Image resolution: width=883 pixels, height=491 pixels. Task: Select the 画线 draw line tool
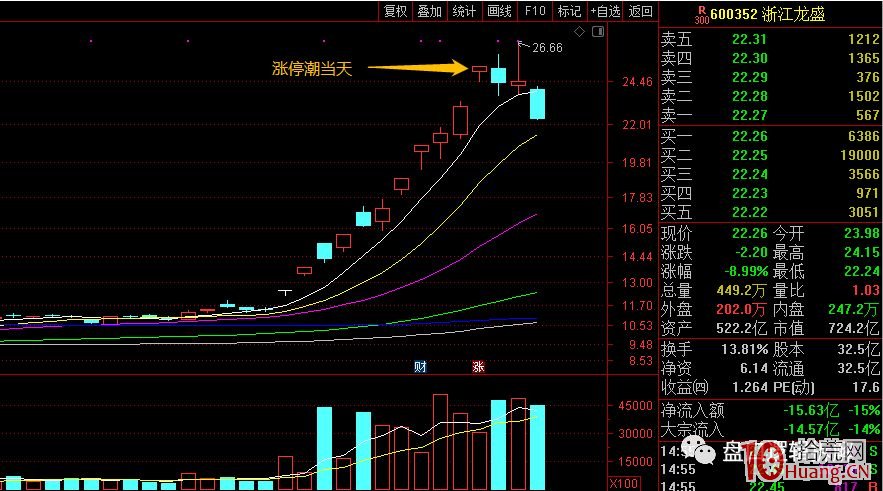500,11
